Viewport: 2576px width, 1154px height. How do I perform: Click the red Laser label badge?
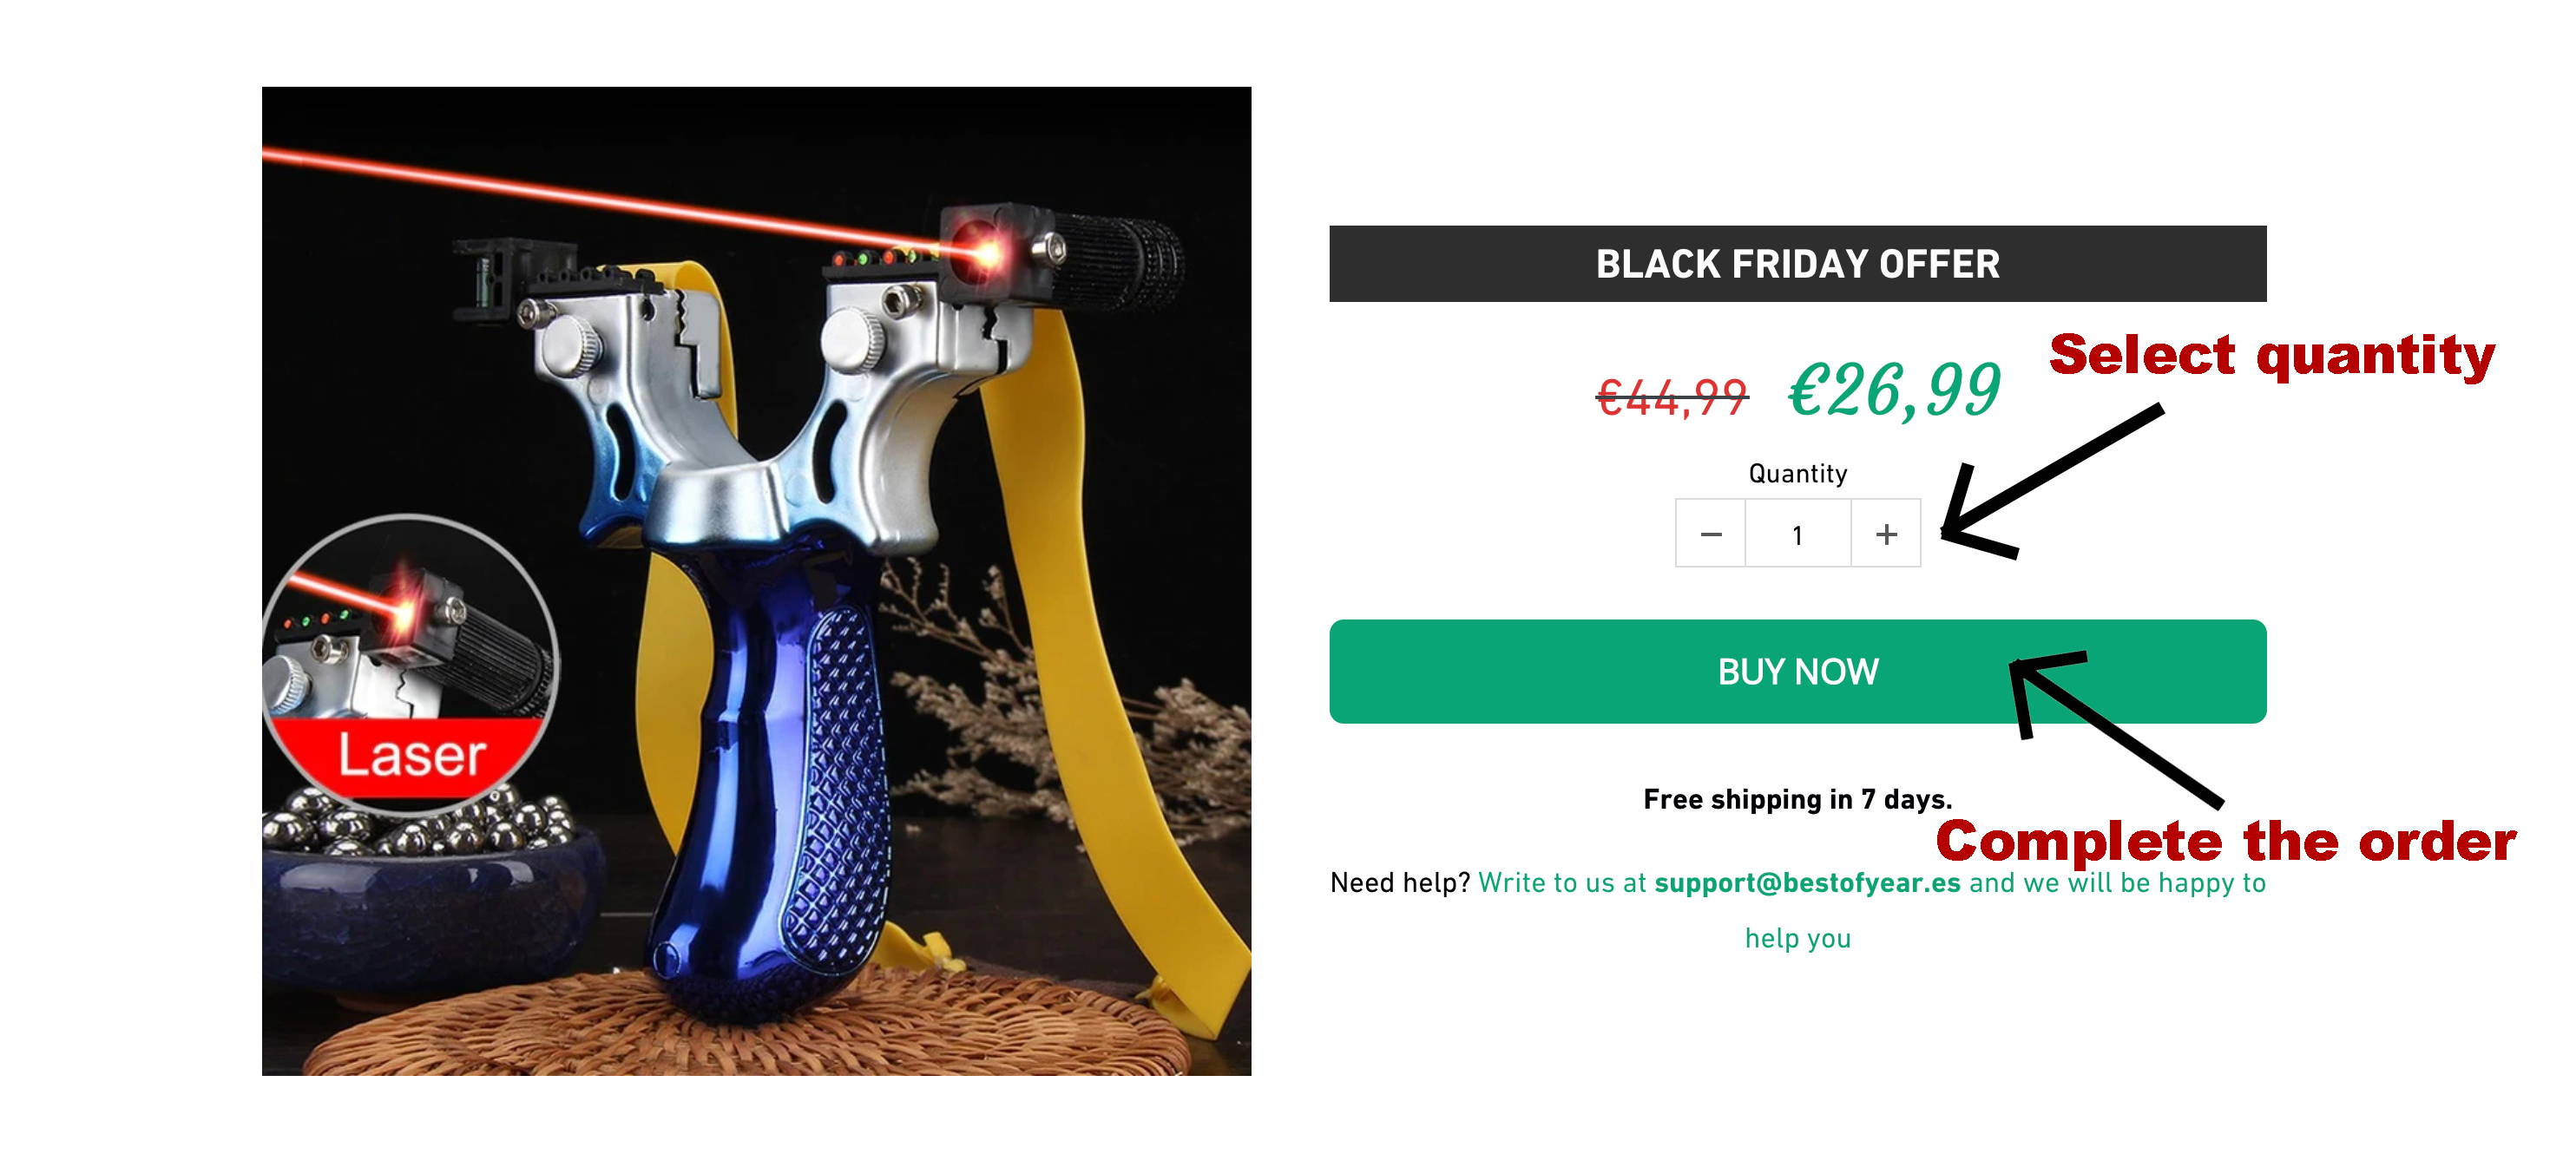click(x=410, y=755)
